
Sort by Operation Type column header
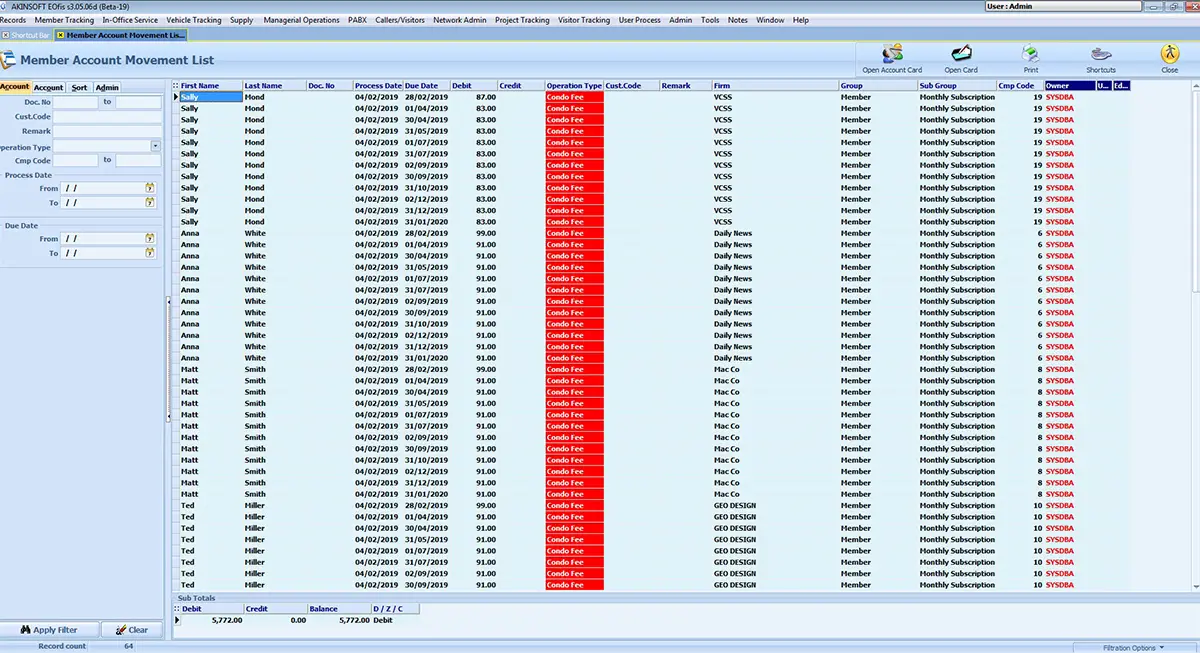pos(574,86)
